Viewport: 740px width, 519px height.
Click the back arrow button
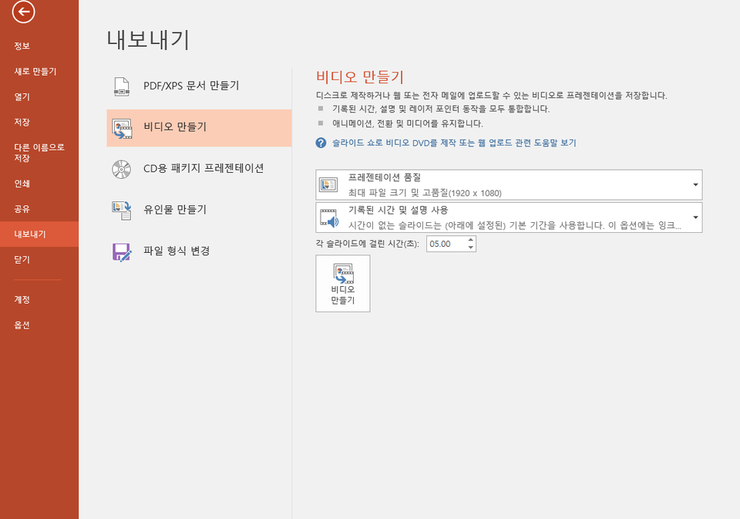24,11
